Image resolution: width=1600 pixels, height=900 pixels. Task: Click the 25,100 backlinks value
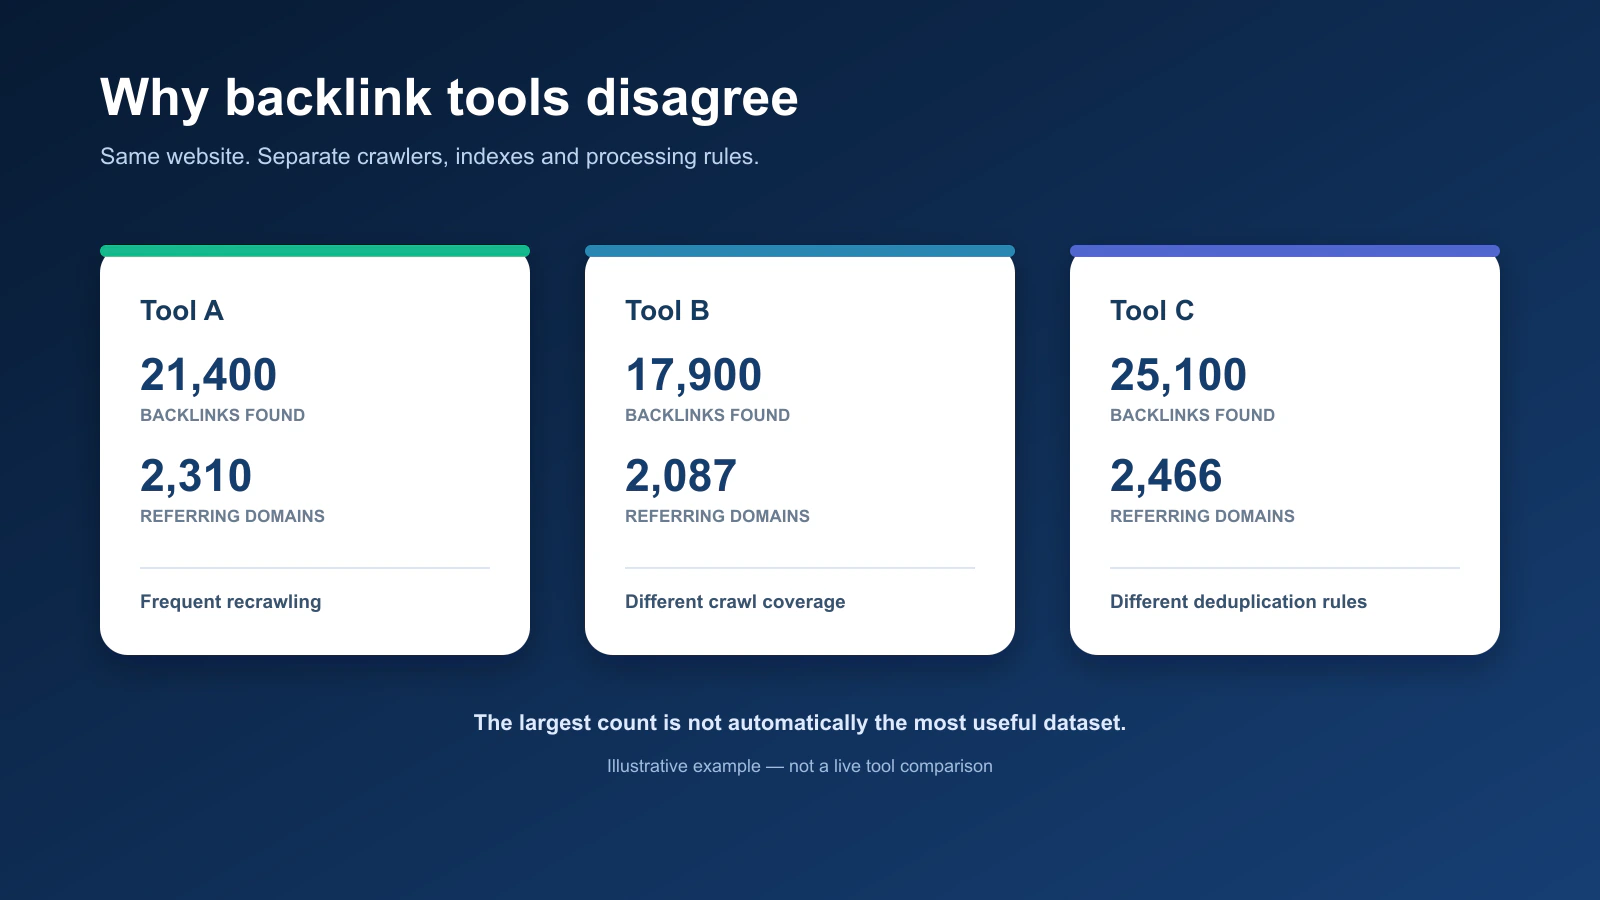coord(1178,375)
